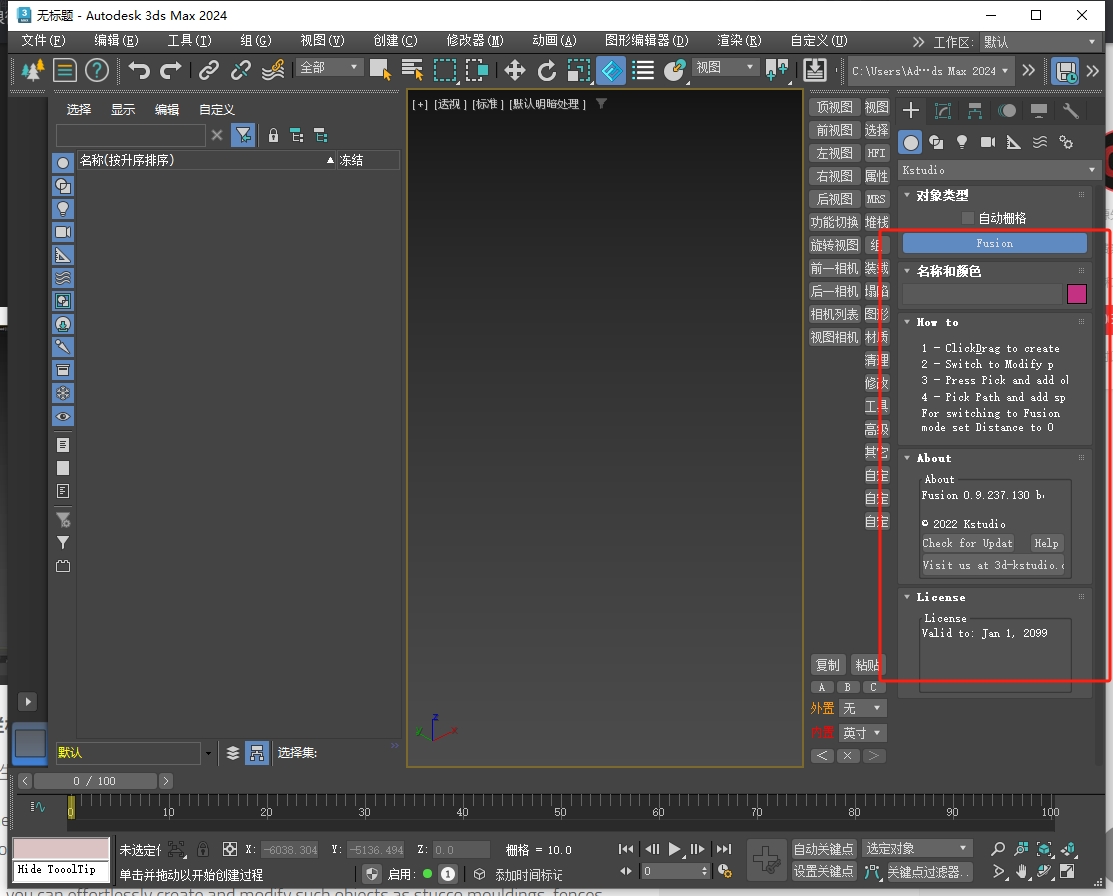Viewport: 1113px width, 896px height.
Task: Open the Kstudio object category dropdown
Action: [999, 170]
